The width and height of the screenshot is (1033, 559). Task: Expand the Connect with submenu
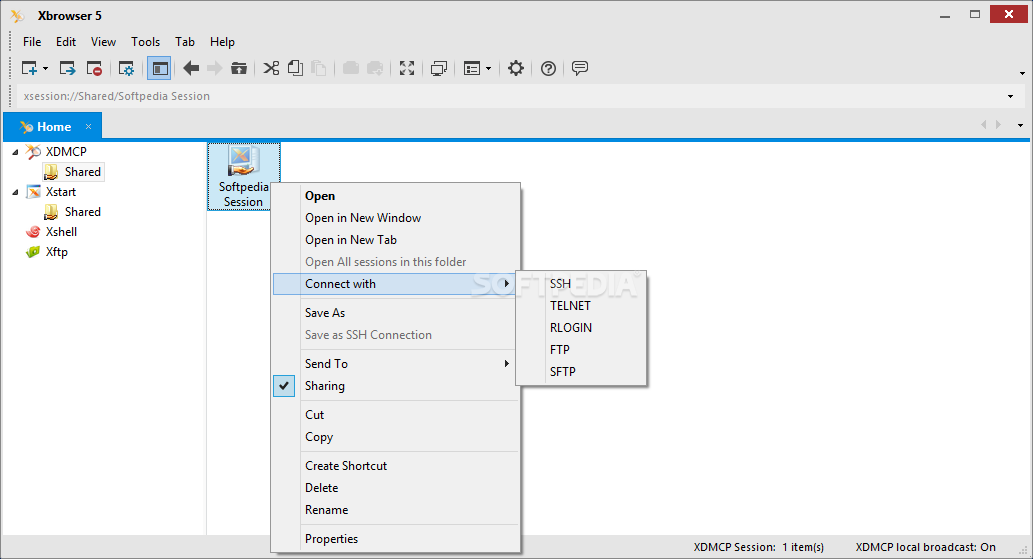(x=395, y=284)
